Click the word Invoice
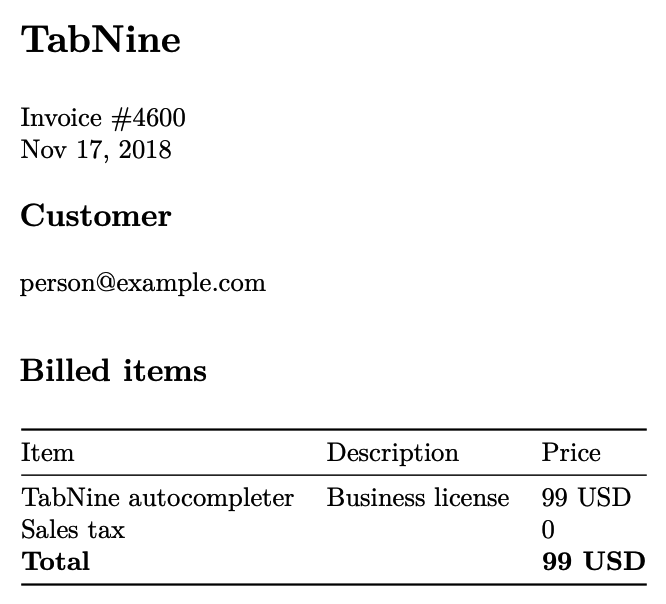 [61, 118]
